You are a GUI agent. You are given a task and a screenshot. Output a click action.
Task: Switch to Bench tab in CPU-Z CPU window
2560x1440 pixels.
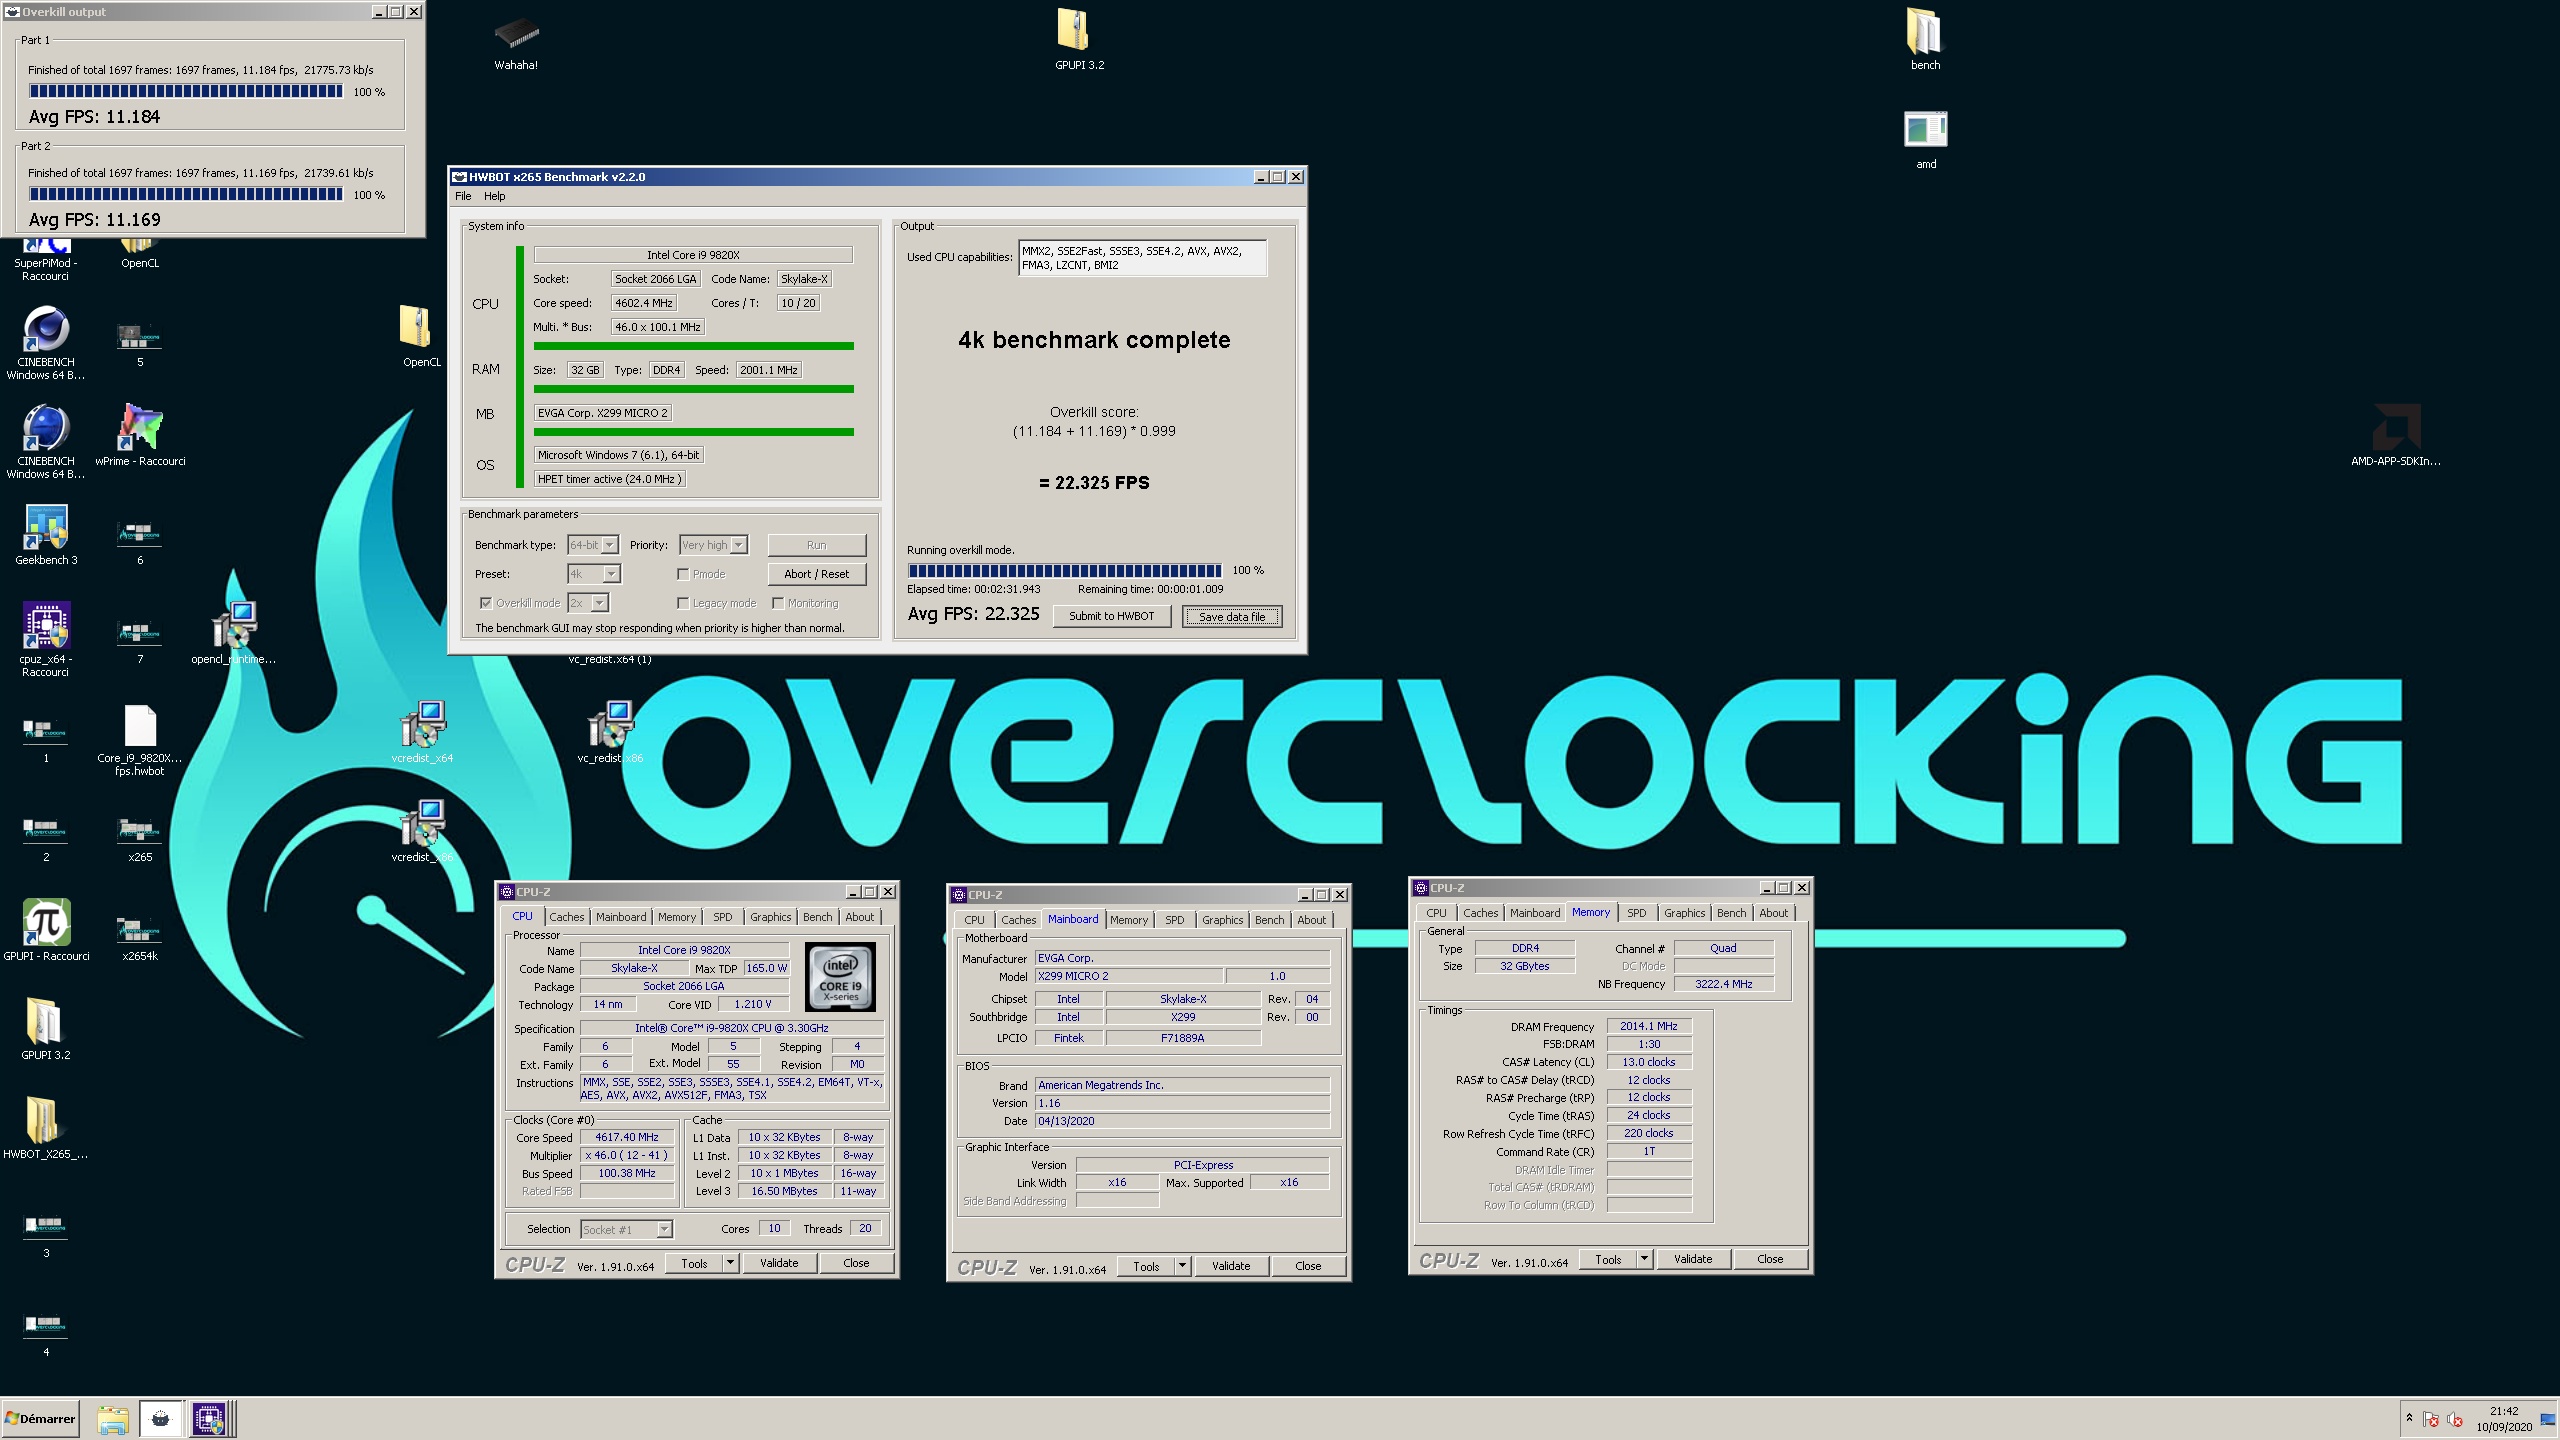817,917
